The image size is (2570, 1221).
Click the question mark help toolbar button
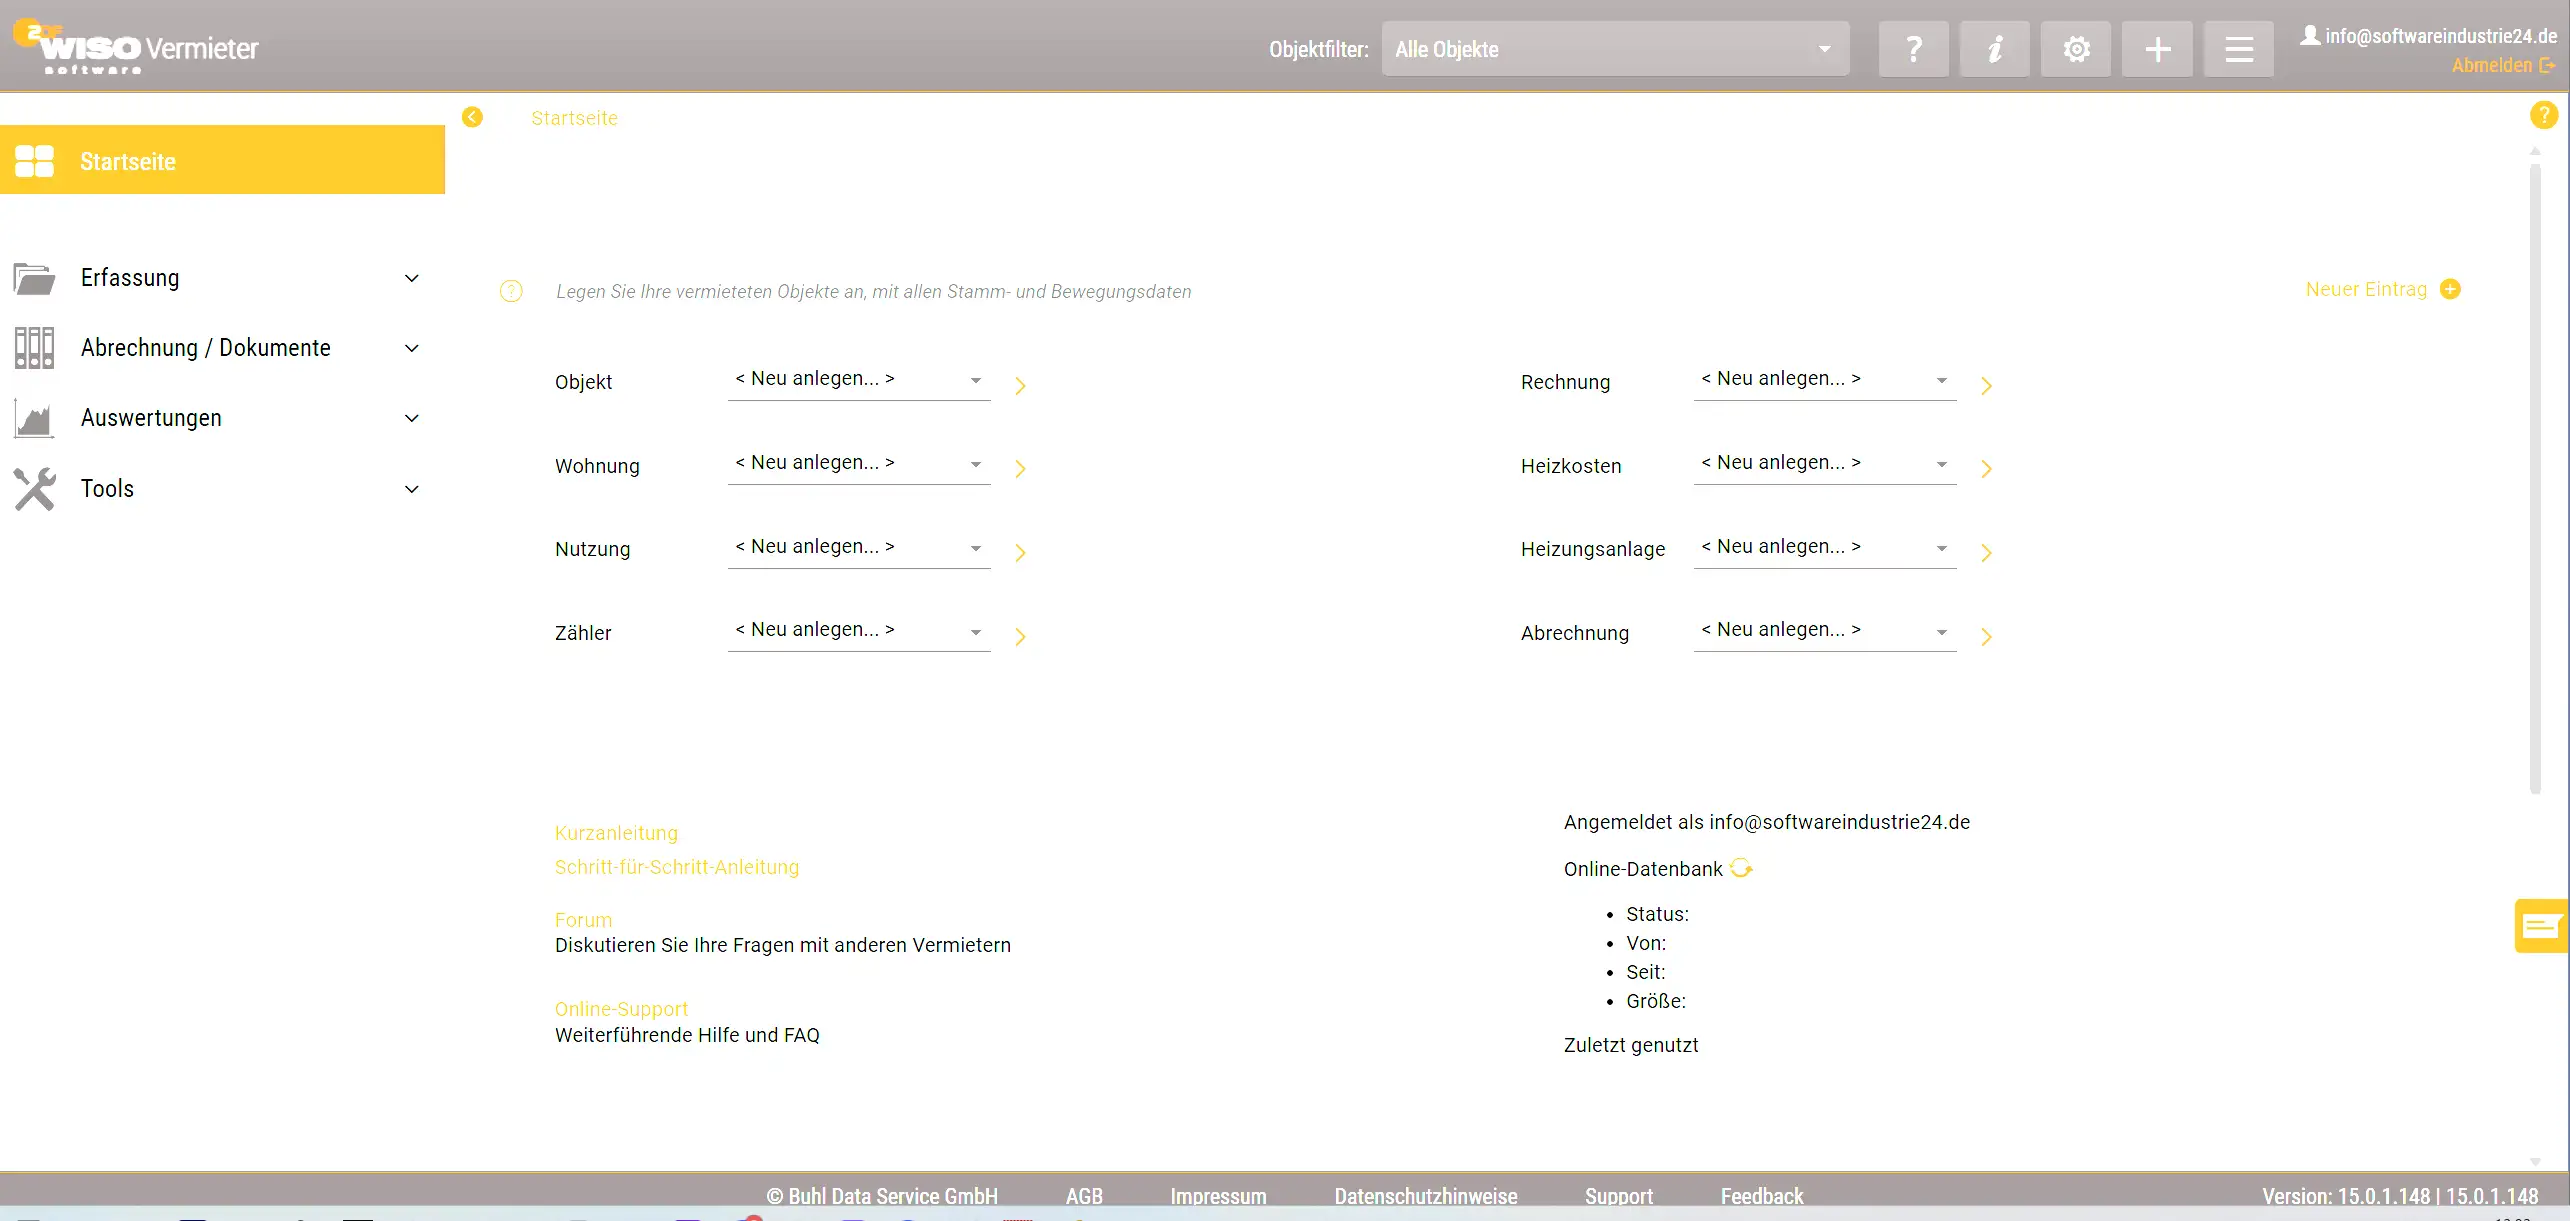[x=1913, y=49]
